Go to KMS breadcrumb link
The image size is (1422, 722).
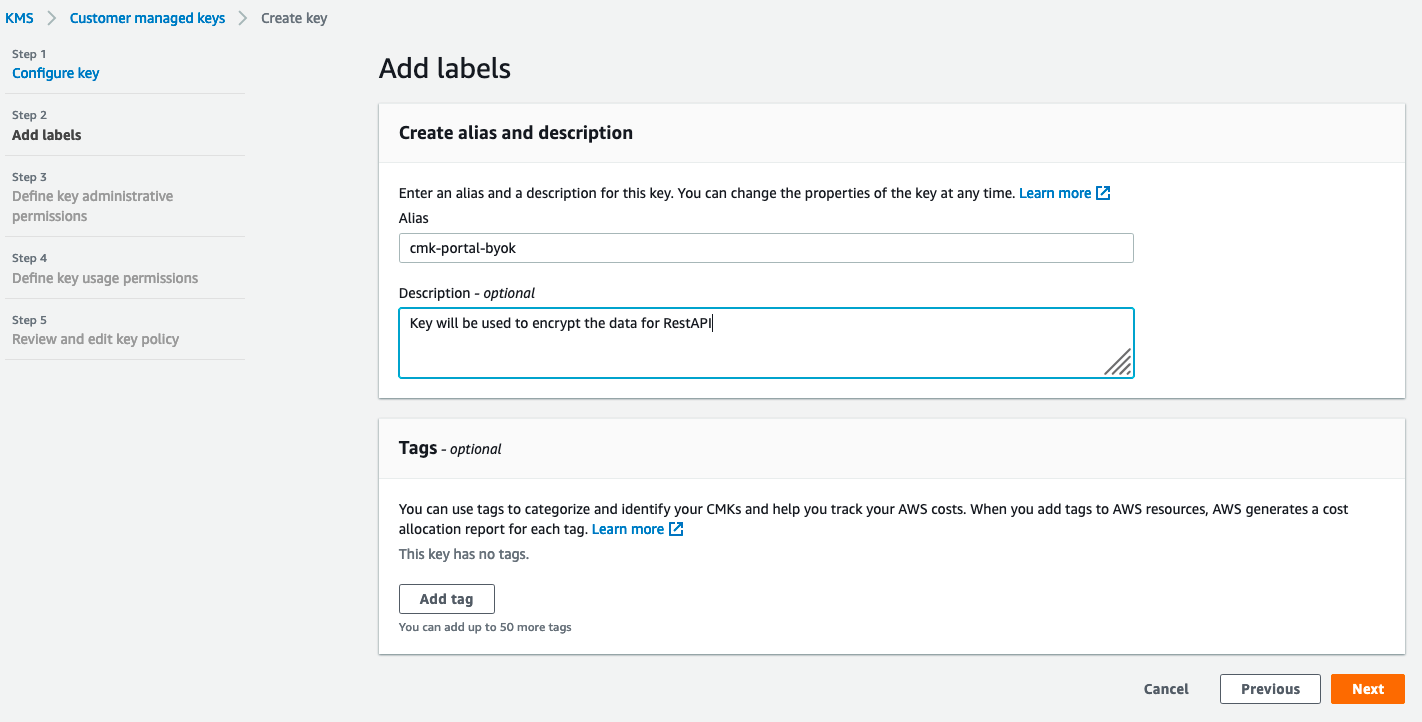(19, 18)
